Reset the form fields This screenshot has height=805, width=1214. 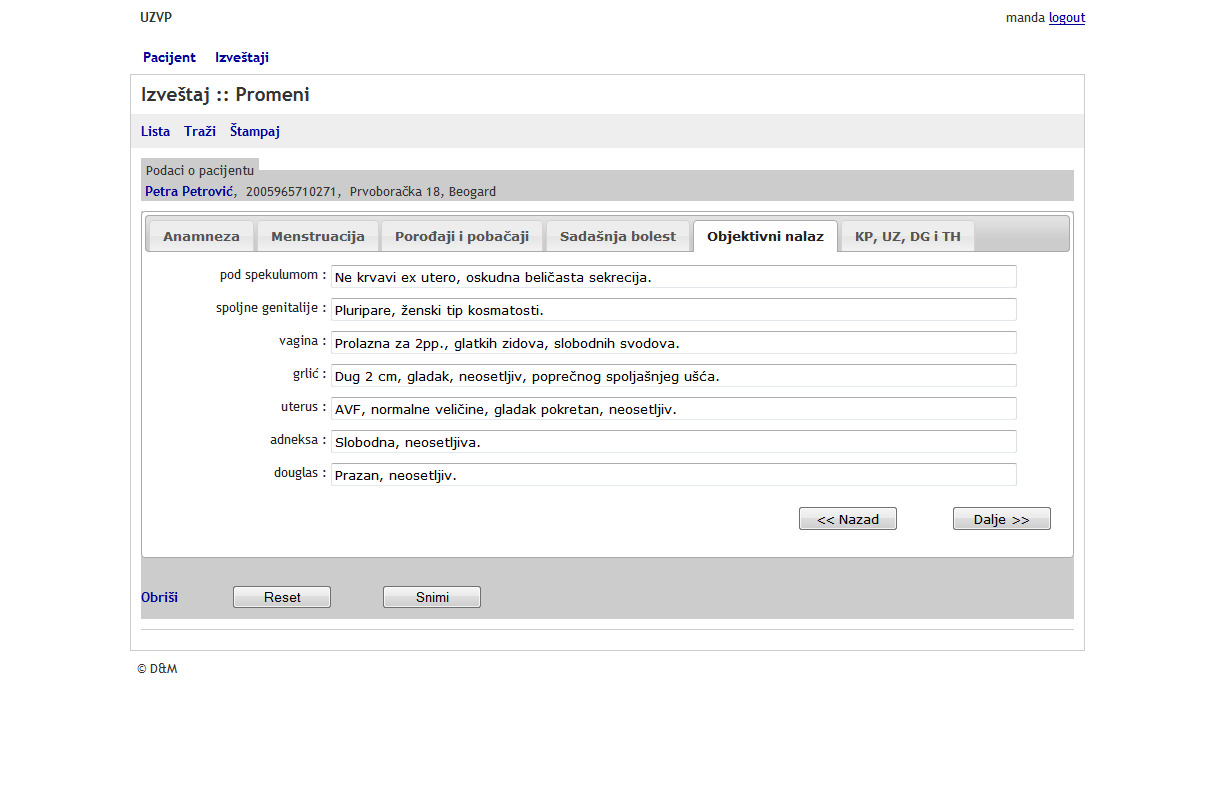point(282,597)
